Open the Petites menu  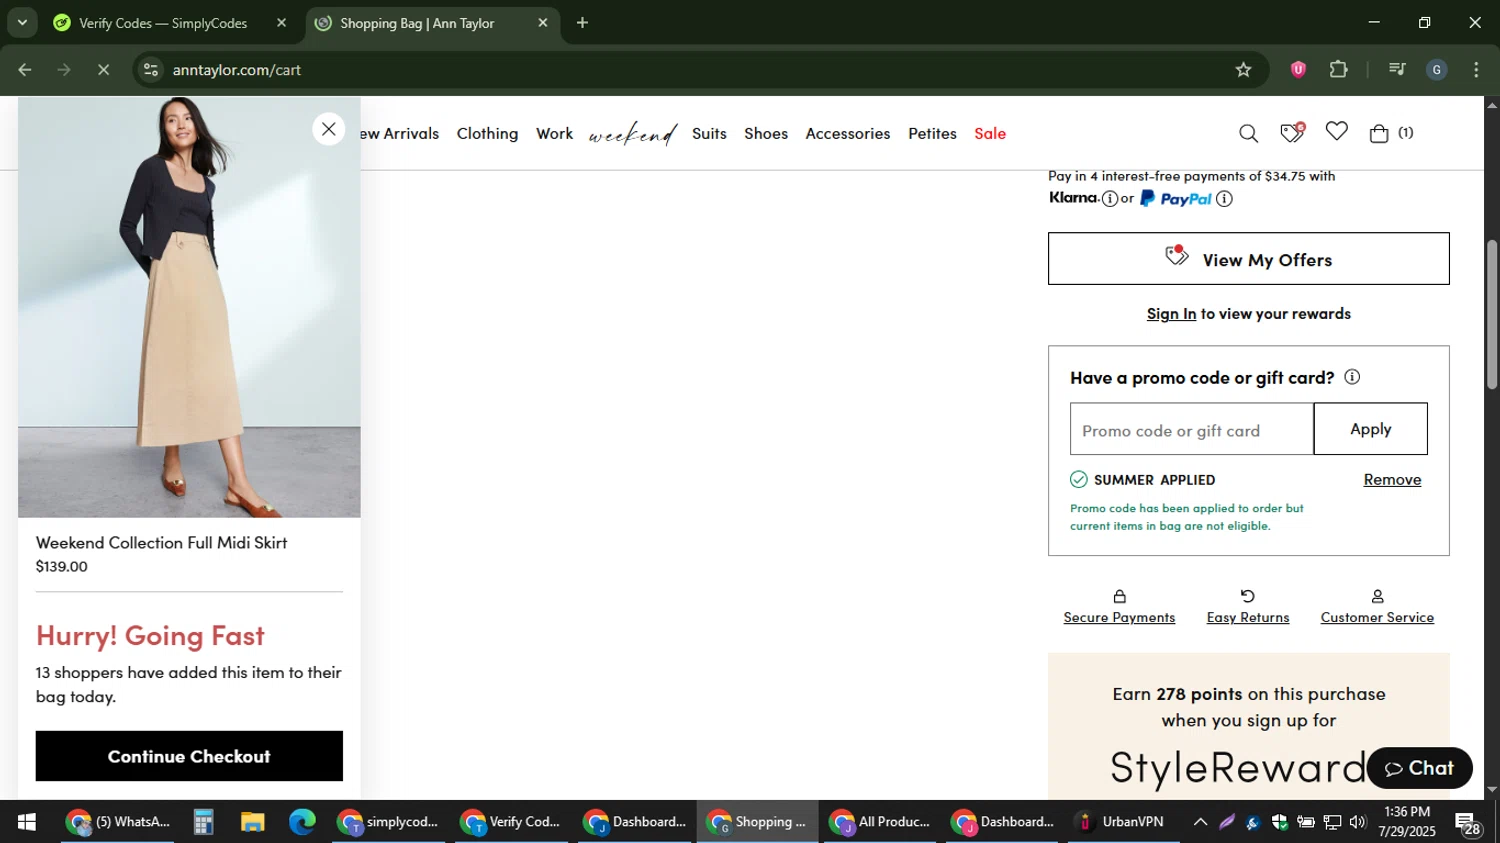(x=932, y=134)
